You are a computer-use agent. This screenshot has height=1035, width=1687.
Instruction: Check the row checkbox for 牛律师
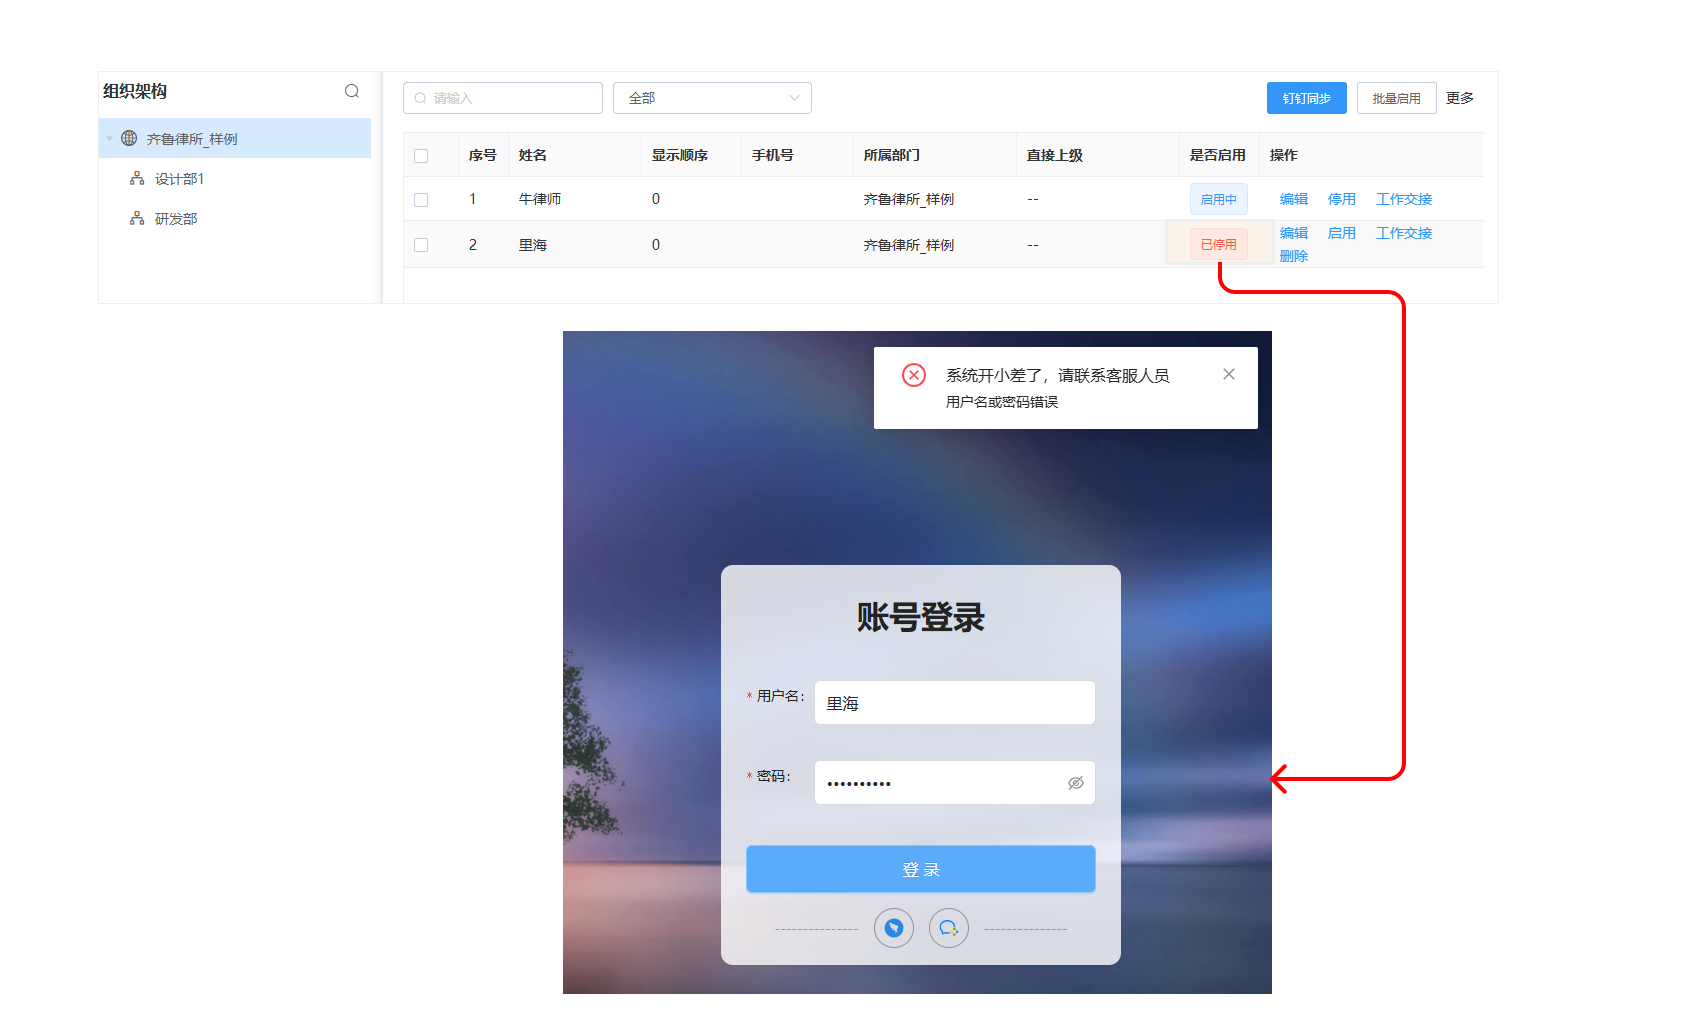[x=421, y=200]
